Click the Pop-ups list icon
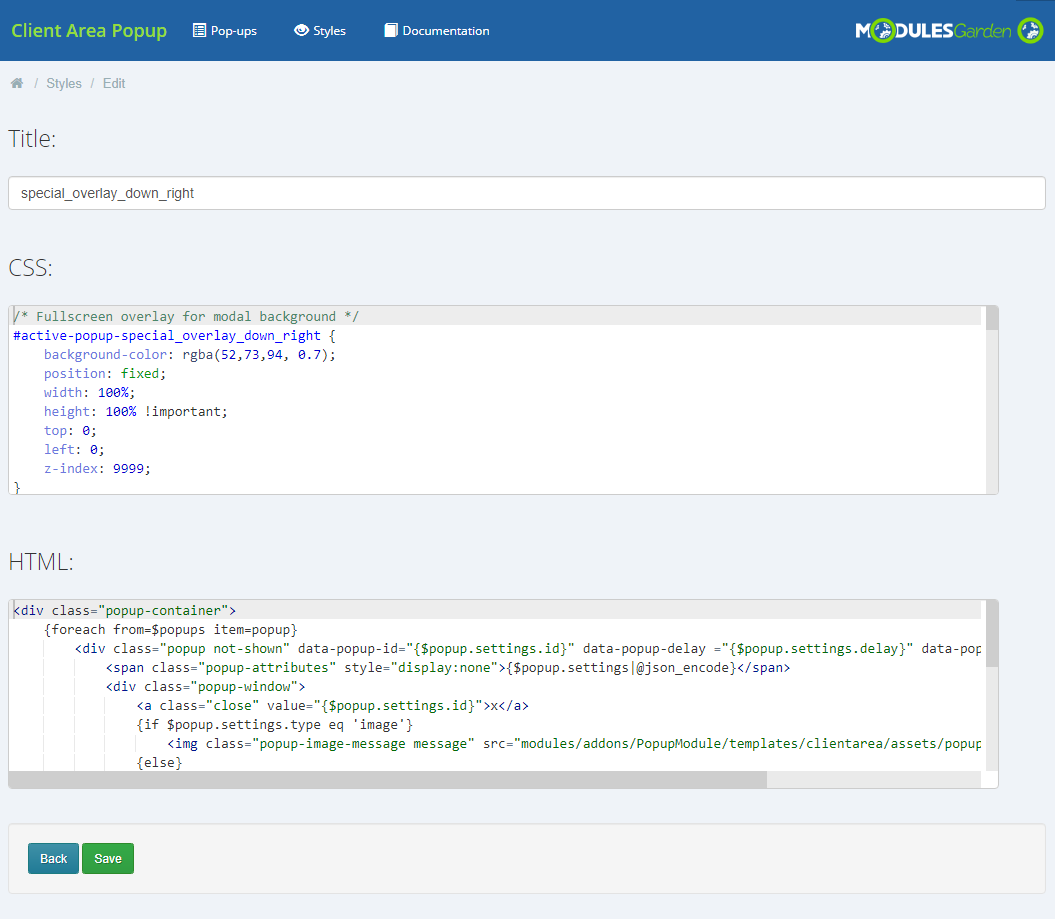The image size is (1055, 919). pyautogui.click(x=199, y=30)
